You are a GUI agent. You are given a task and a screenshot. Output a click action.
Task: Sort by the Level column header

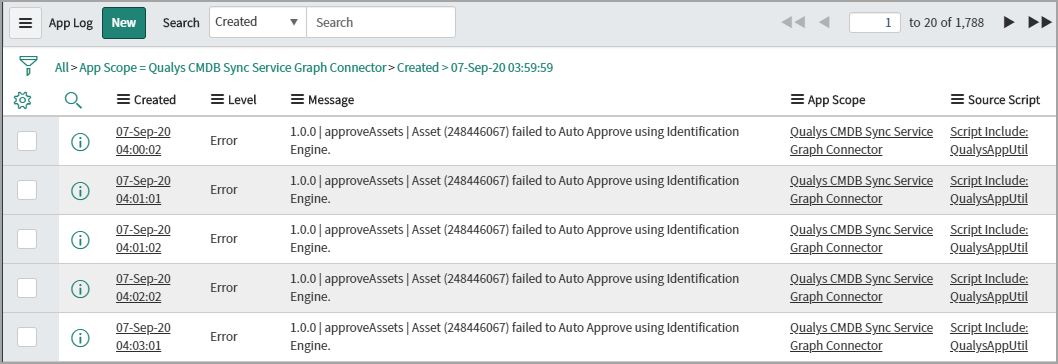click(242, 100)
